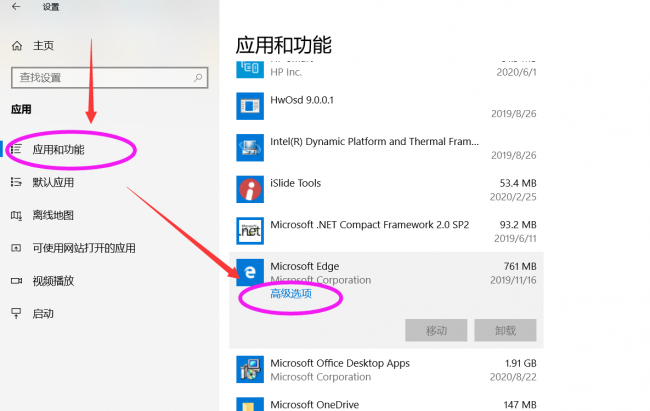This screenshot has height=411, width=650.
Task: Select the 离线地图 map icon
Action: pos(16,215)
